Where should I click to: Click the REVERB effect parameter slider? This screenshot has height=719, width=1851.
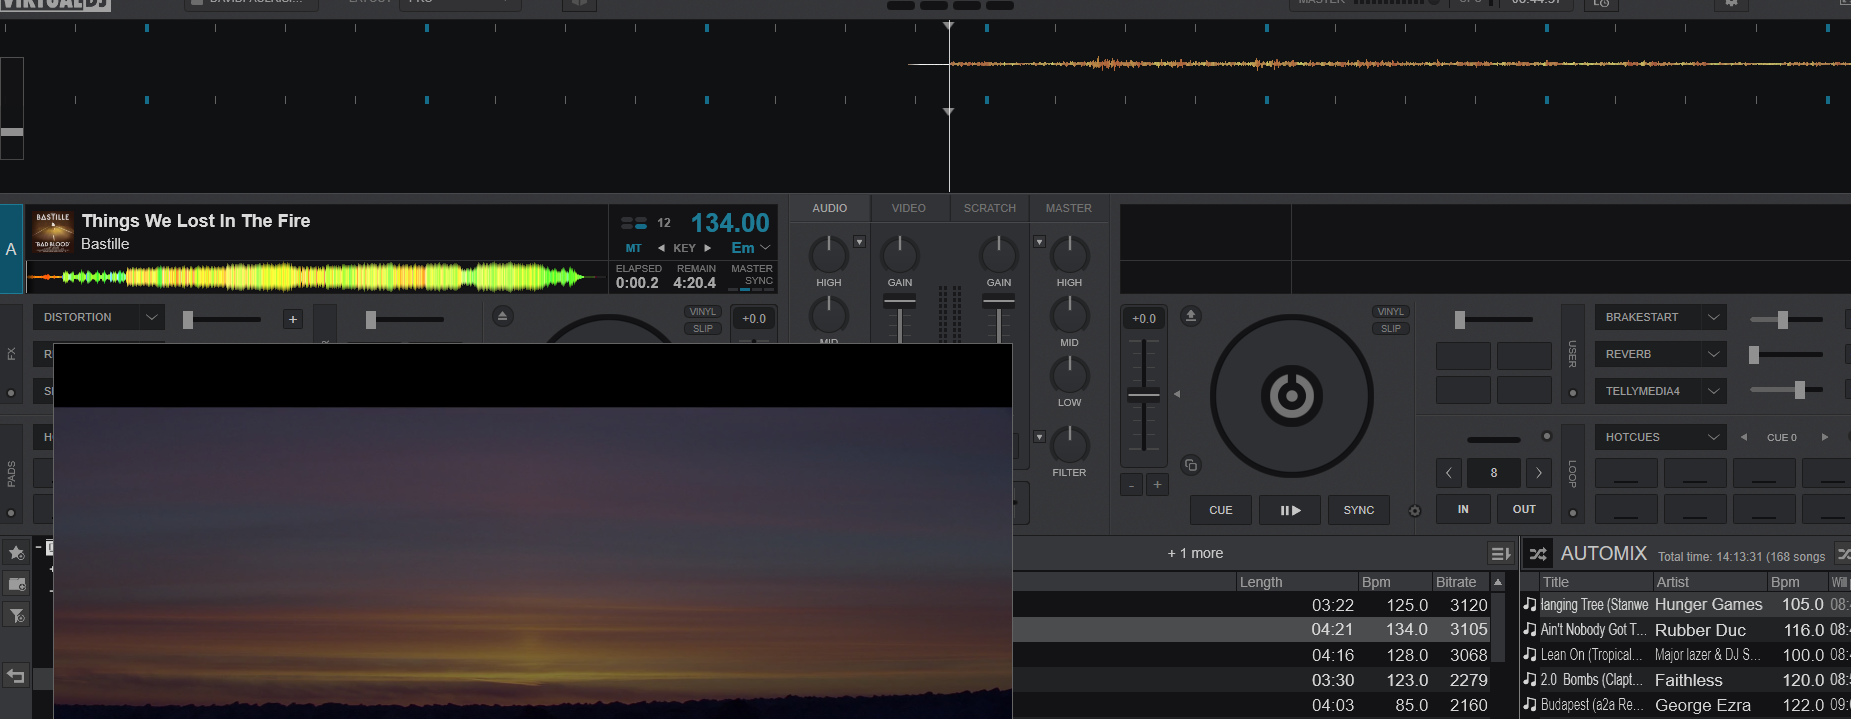point(1786,355)
